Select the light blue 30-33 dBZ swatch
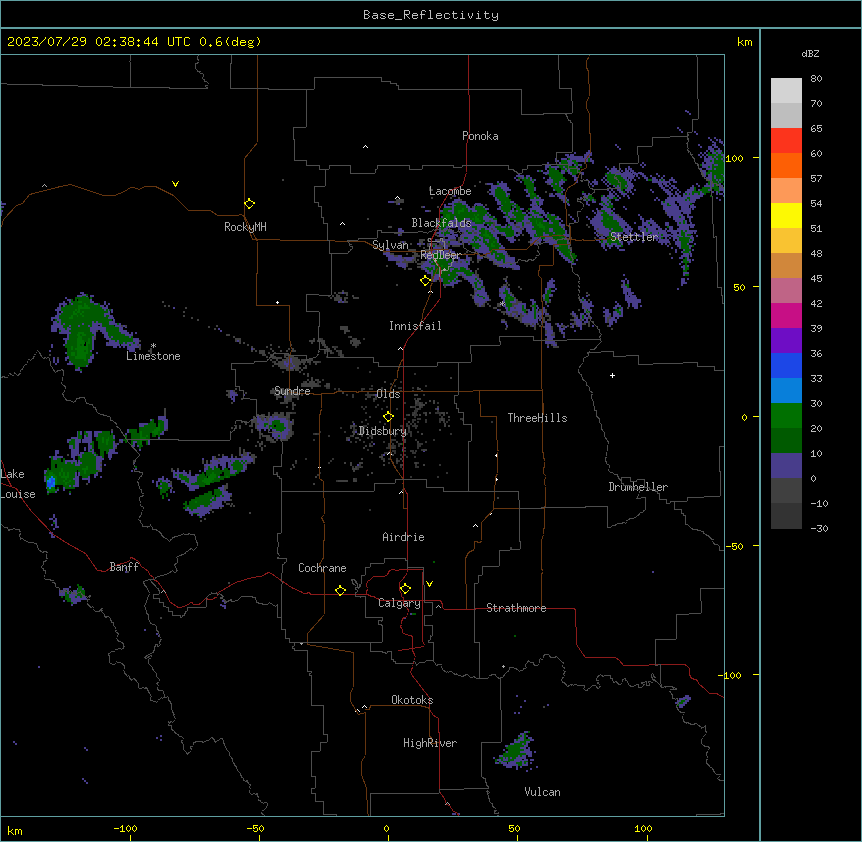The width and height of the screenshot is (862, 842). [x=786, y=391]
